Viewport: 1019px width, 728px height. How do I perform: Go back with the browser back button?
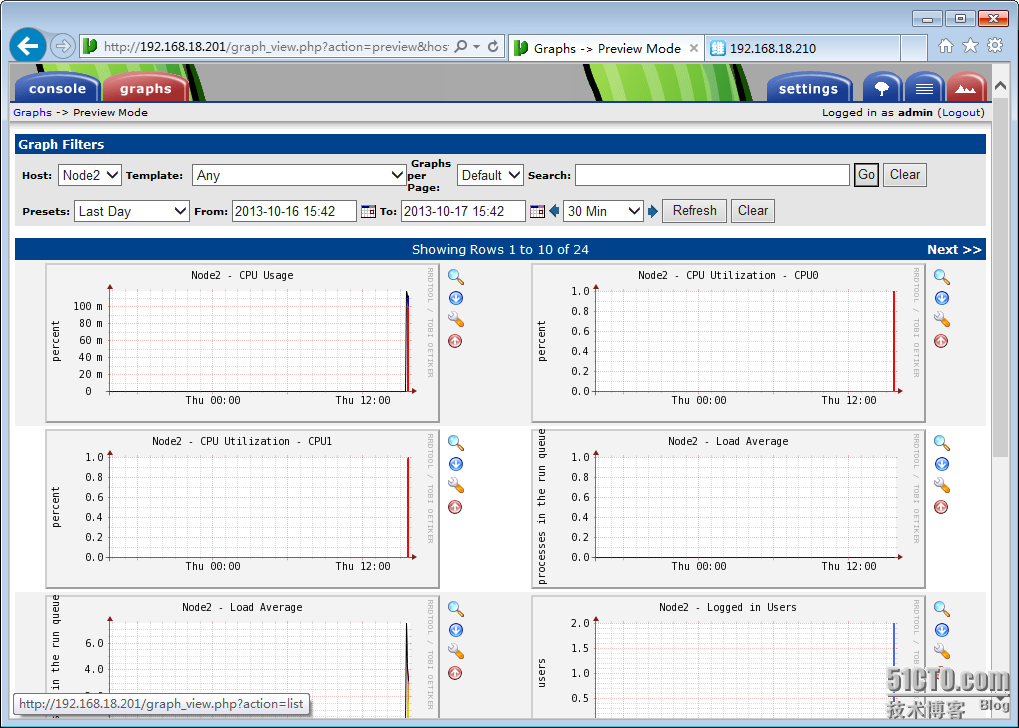[28, 46]
